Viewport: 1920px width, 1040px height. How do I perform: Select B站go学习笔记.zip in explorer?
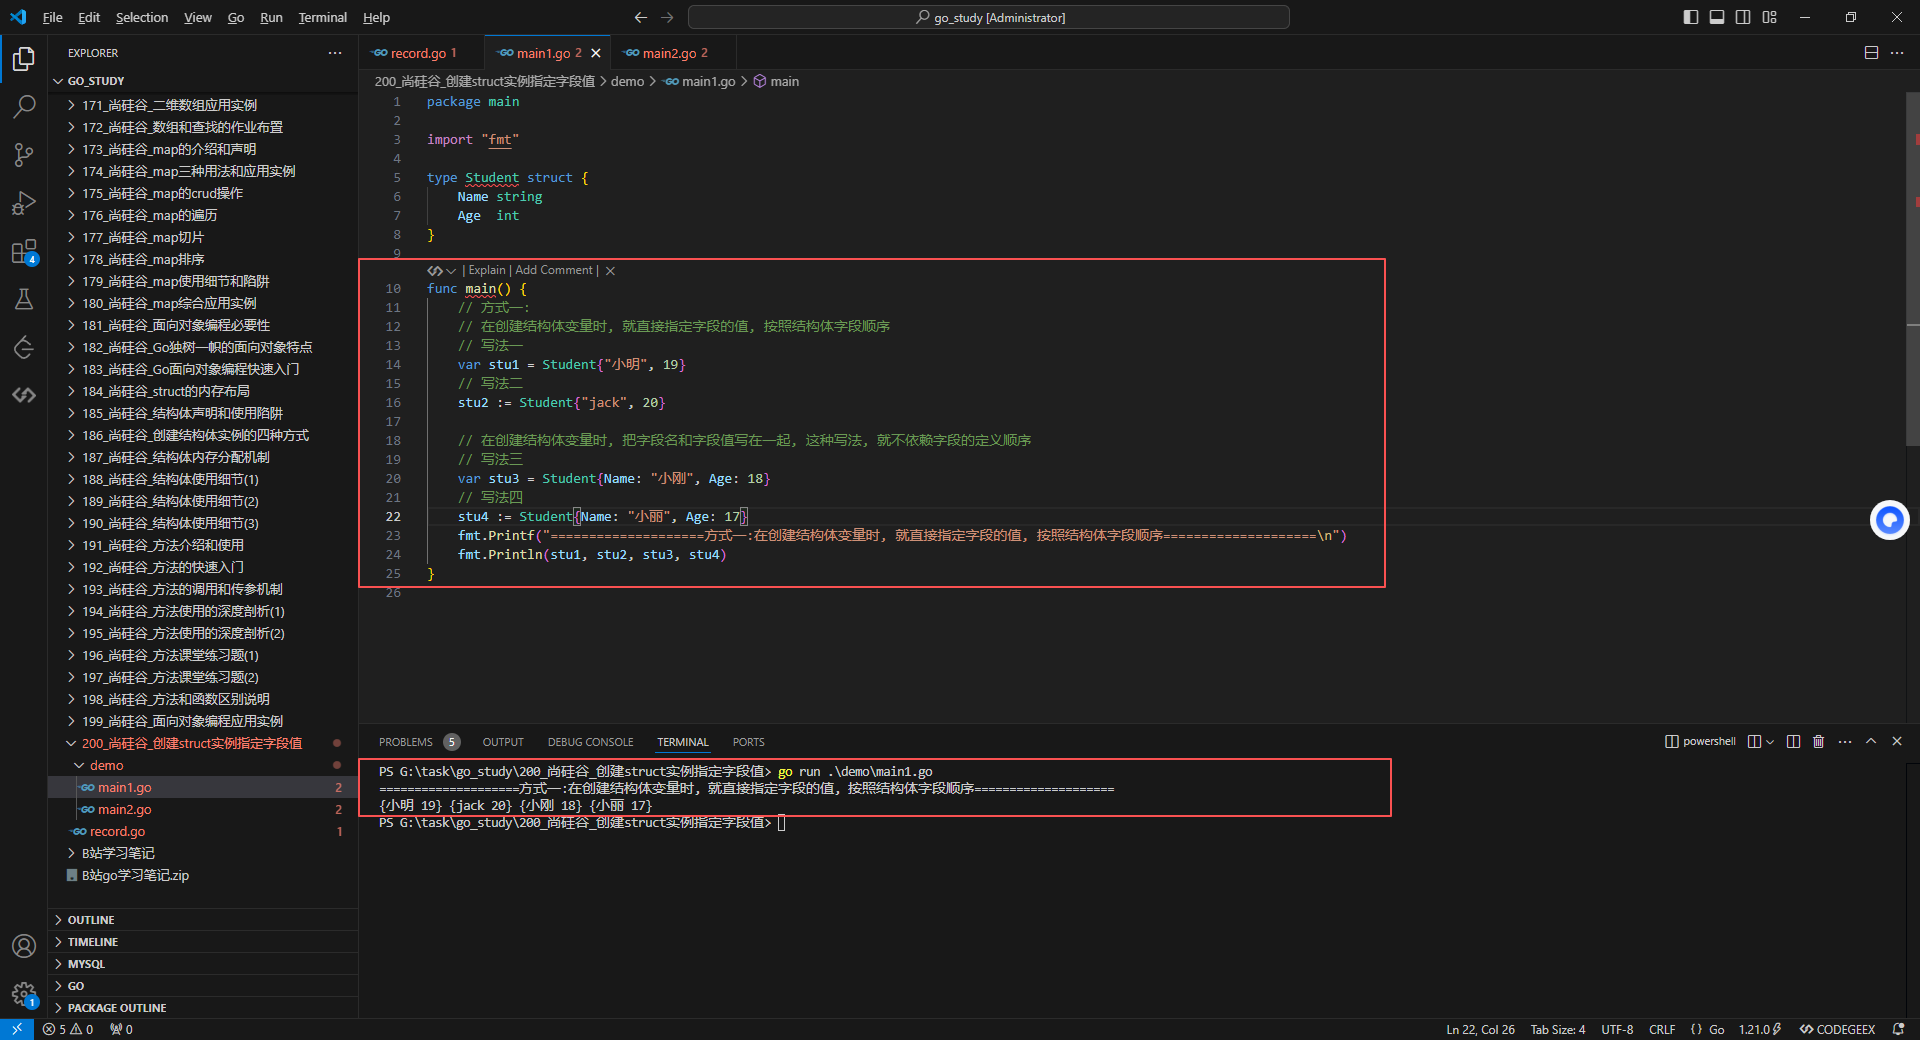point(203,875)
